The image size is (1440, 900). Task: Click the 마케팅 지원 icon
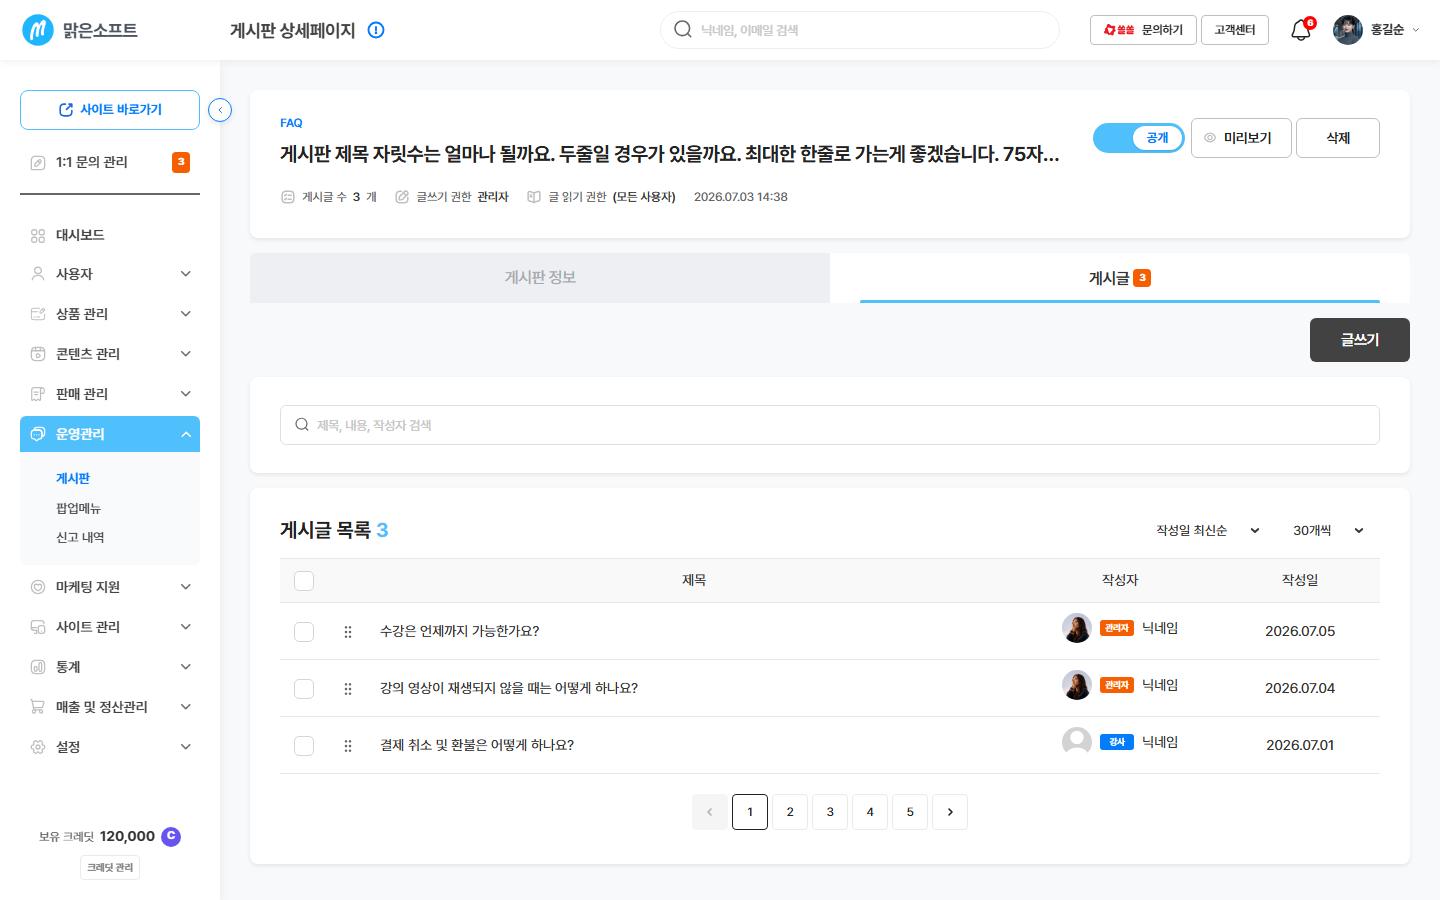click(38, 587)
